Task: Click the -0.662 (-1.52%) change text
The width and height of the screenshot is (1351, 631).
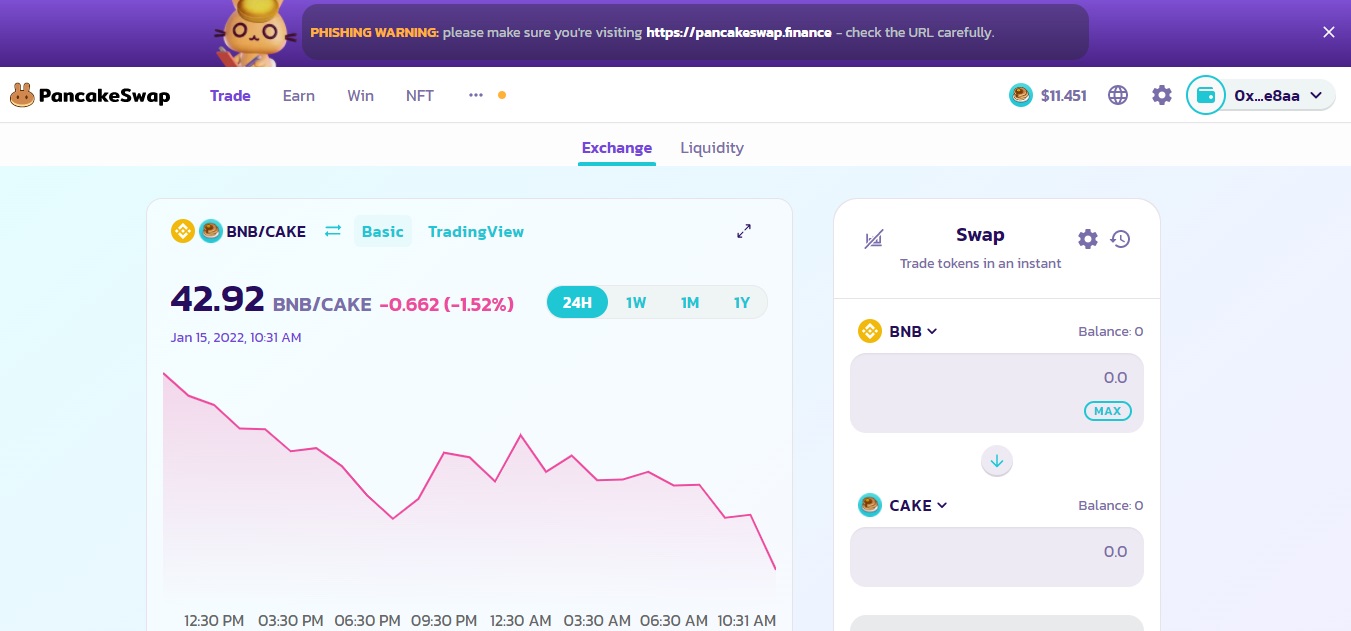Action: (x=446, y=304)
